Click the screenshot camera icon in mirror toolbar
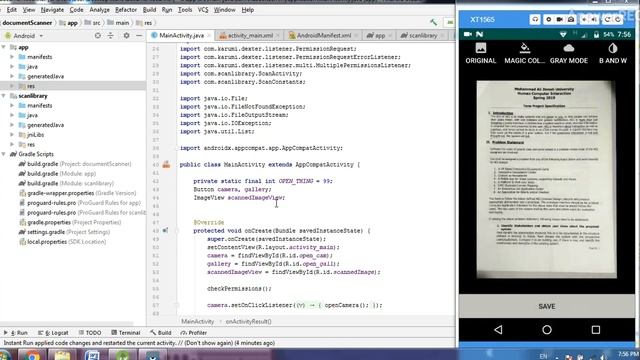640x360 pixels. pos(571,19)
